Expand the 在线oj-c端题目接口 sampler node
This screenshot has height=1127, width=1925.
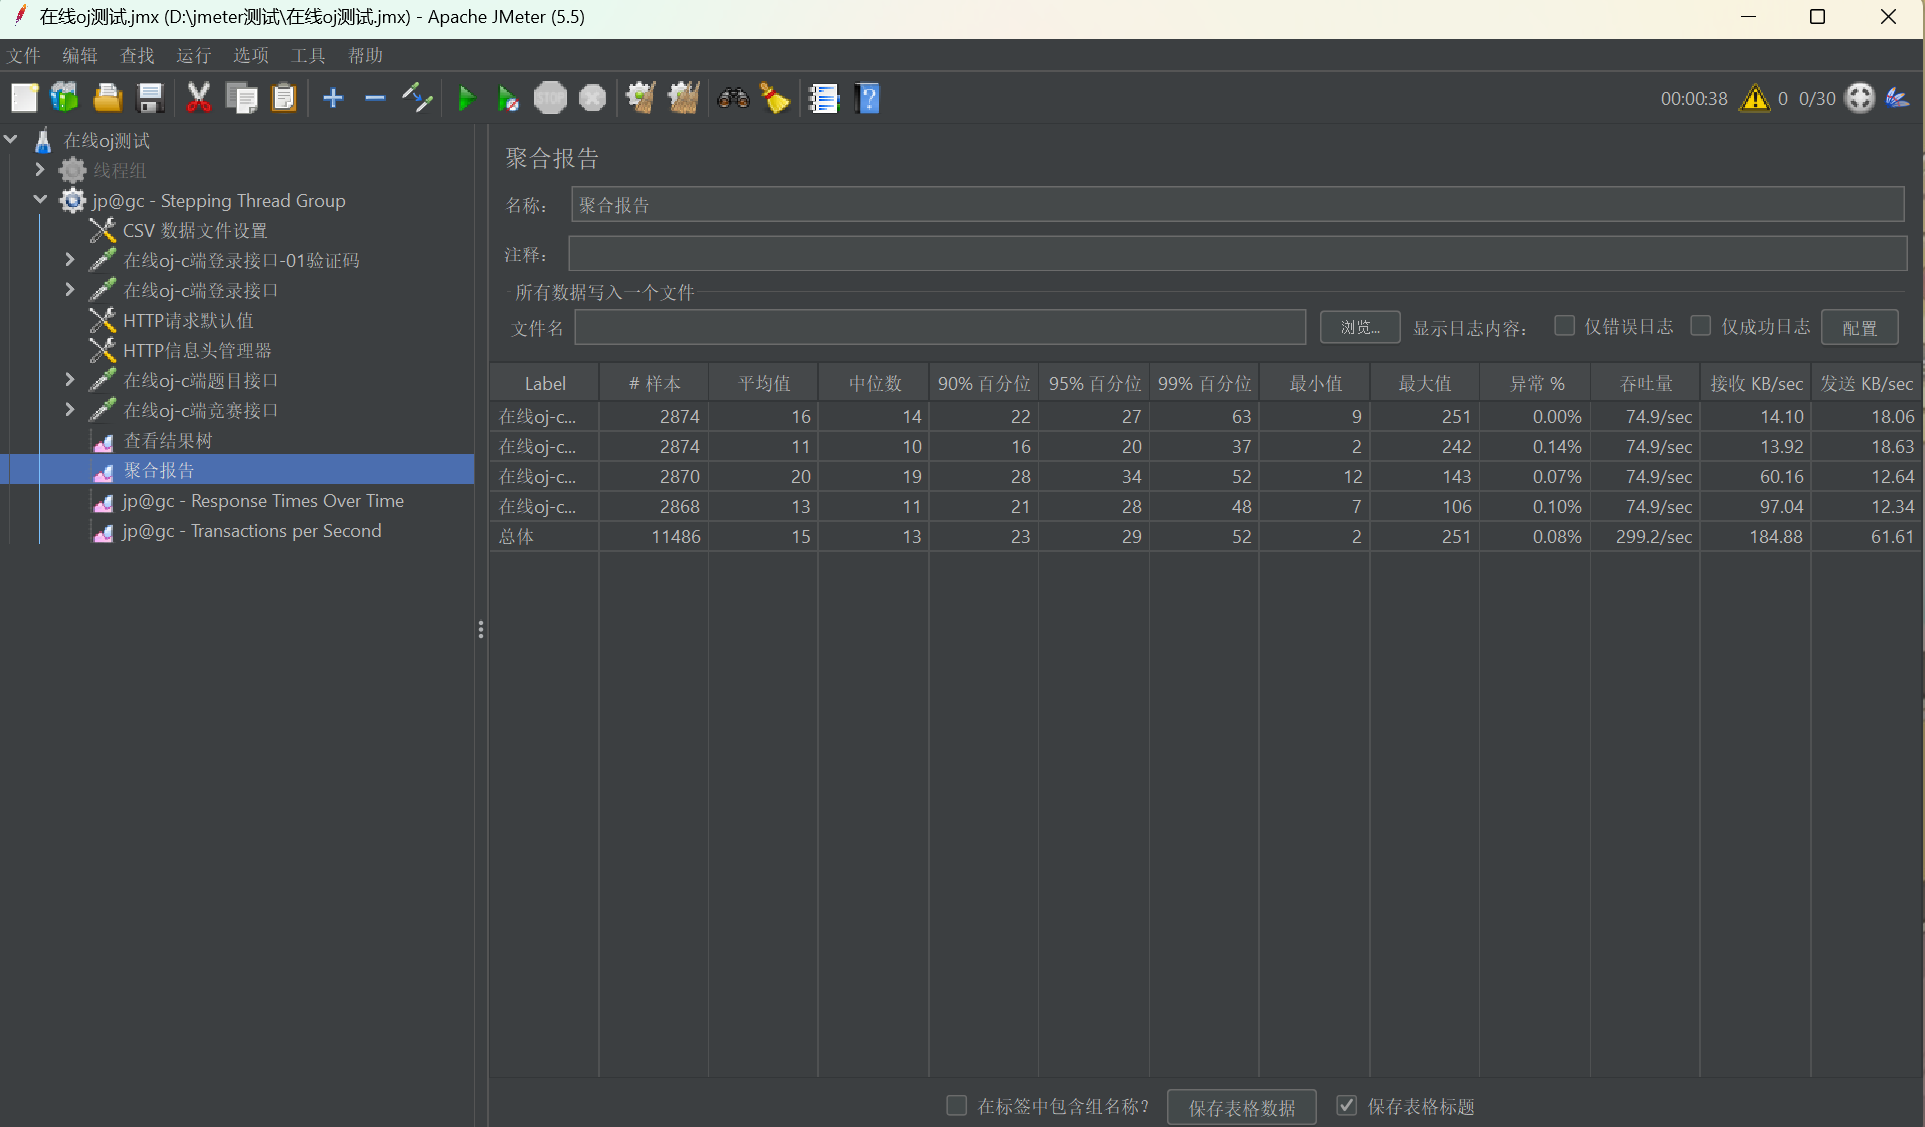point(69,380)
